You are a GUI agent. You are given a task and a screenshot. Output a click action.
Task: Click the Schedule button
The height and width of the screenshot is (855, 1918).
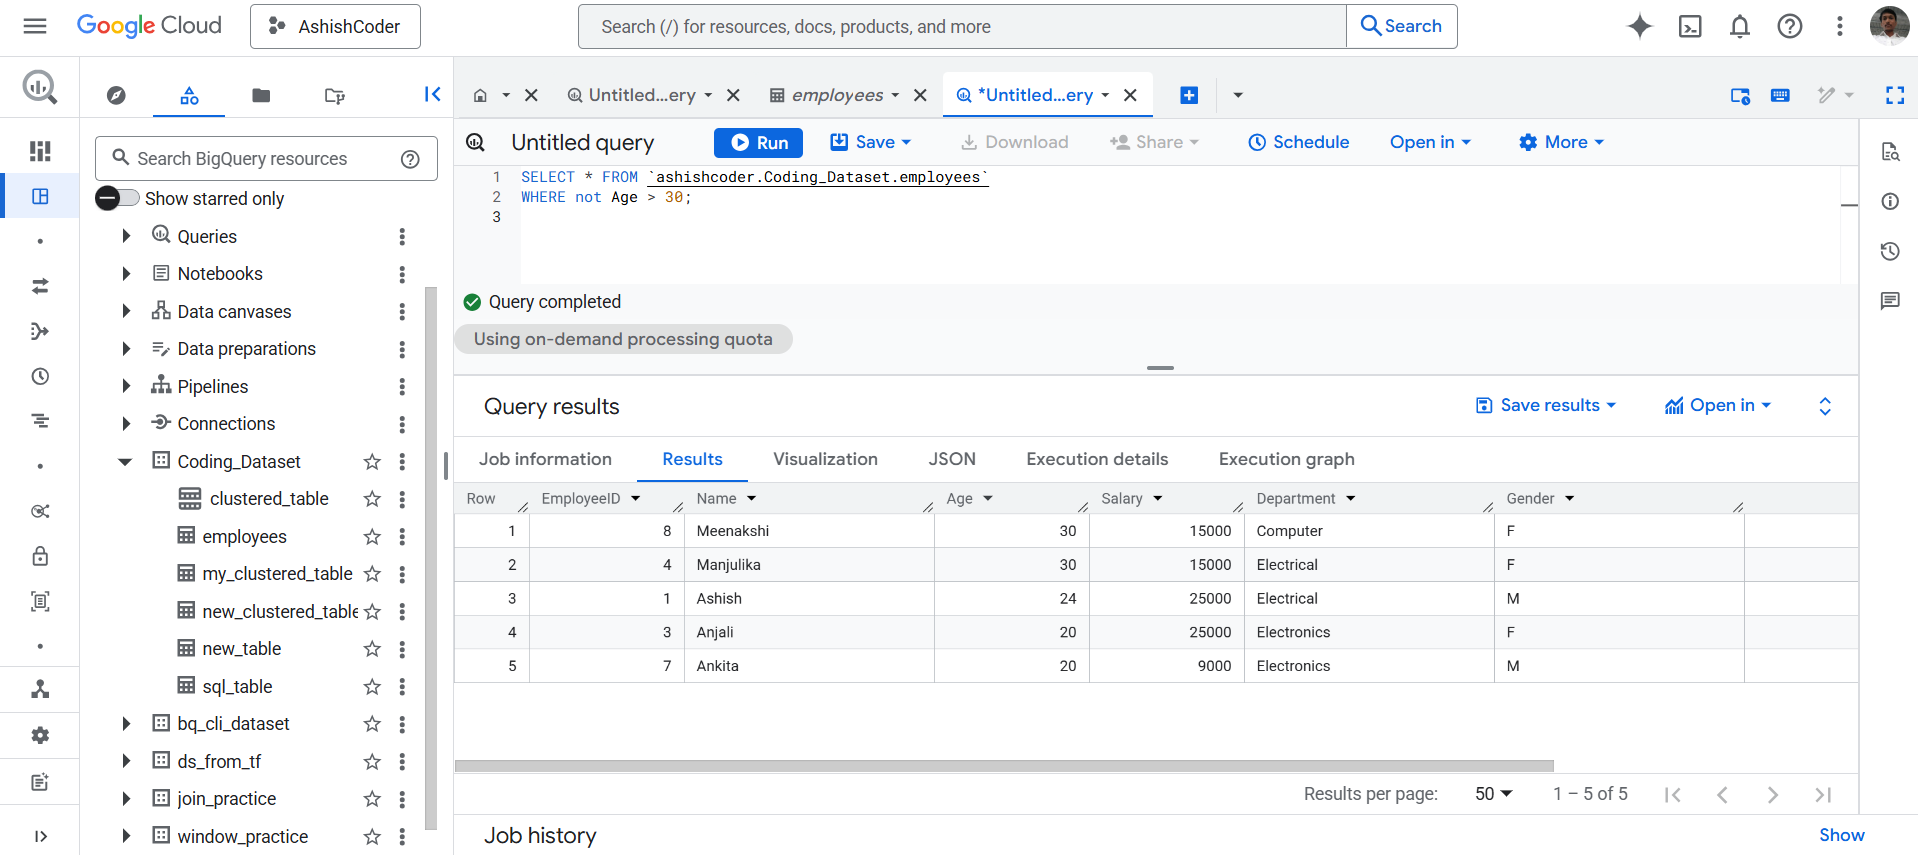click(x=1298, y=142)
